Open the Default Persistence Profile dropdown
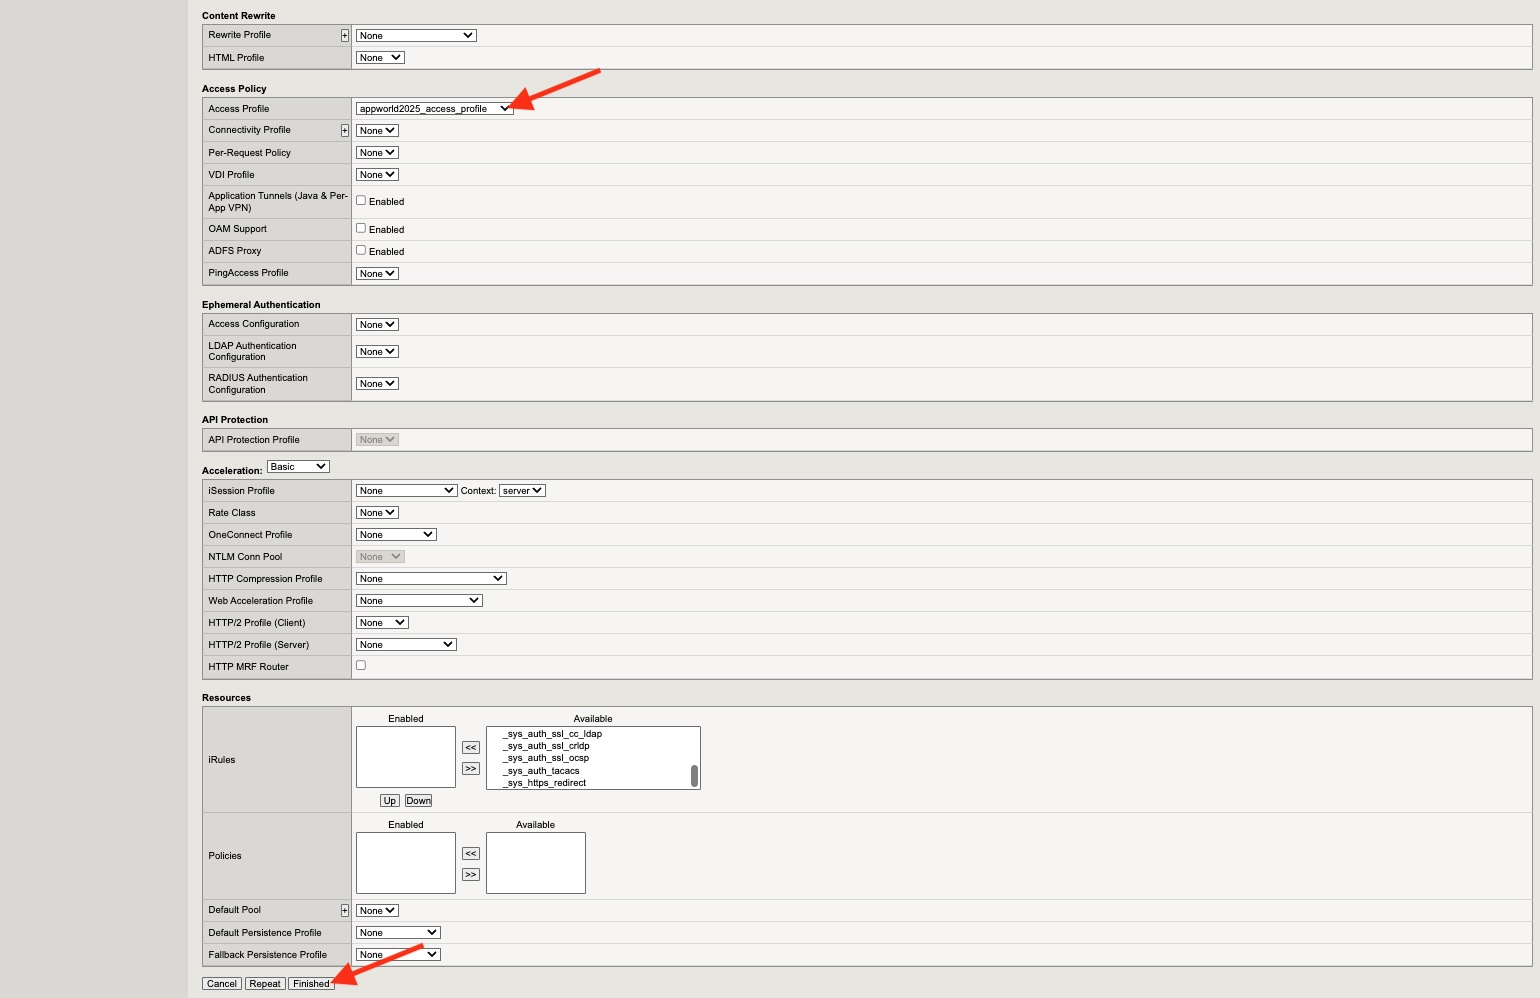 (x=398, y=933)
